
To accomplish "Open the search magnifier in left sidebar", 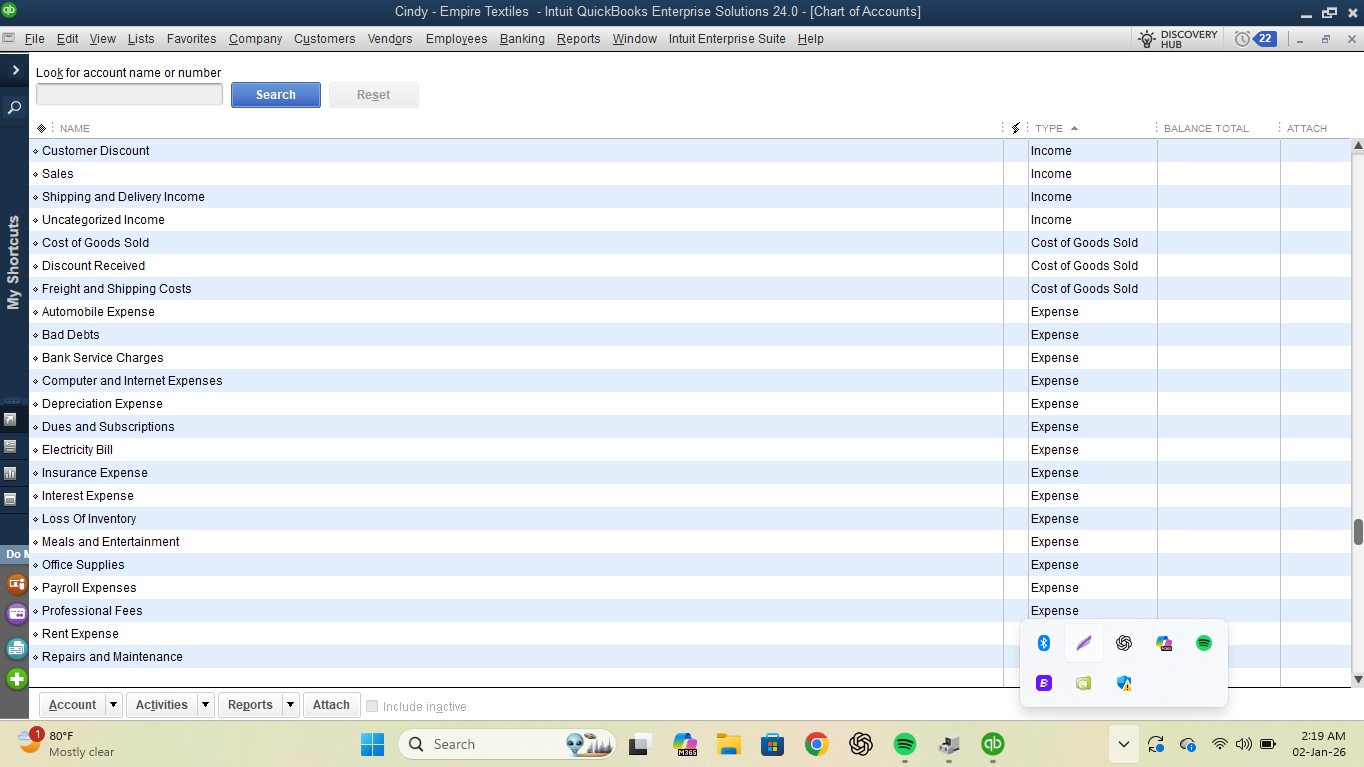I will click(x=14, y=107).
